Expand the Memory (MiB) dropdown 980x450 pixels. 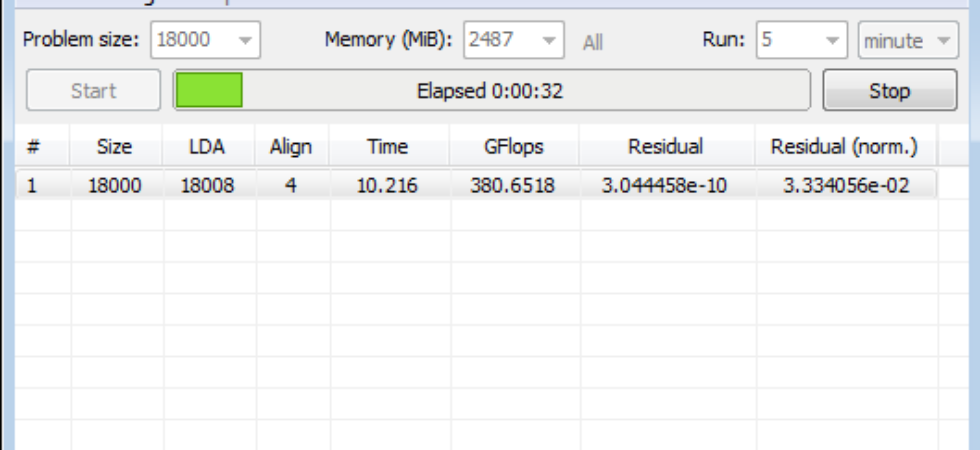click(x=514, y=40)
